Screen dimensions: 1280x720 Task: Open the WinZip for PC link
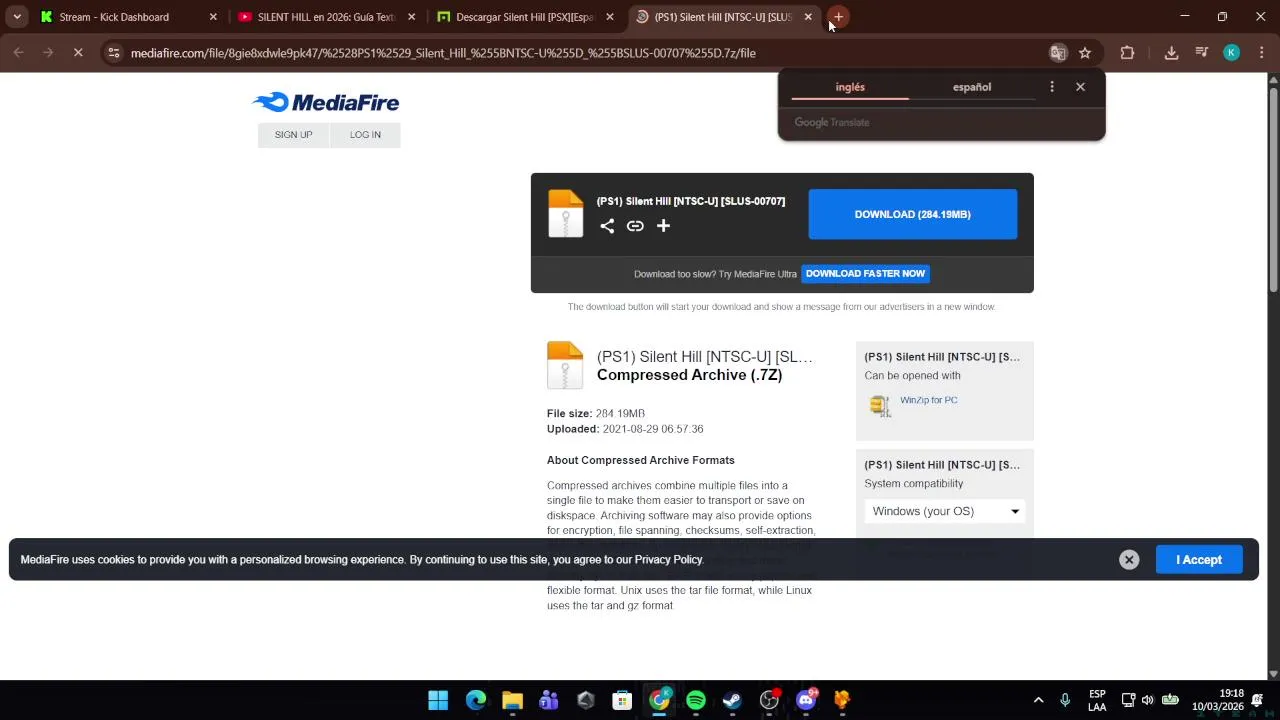click(x=929, y=400)
